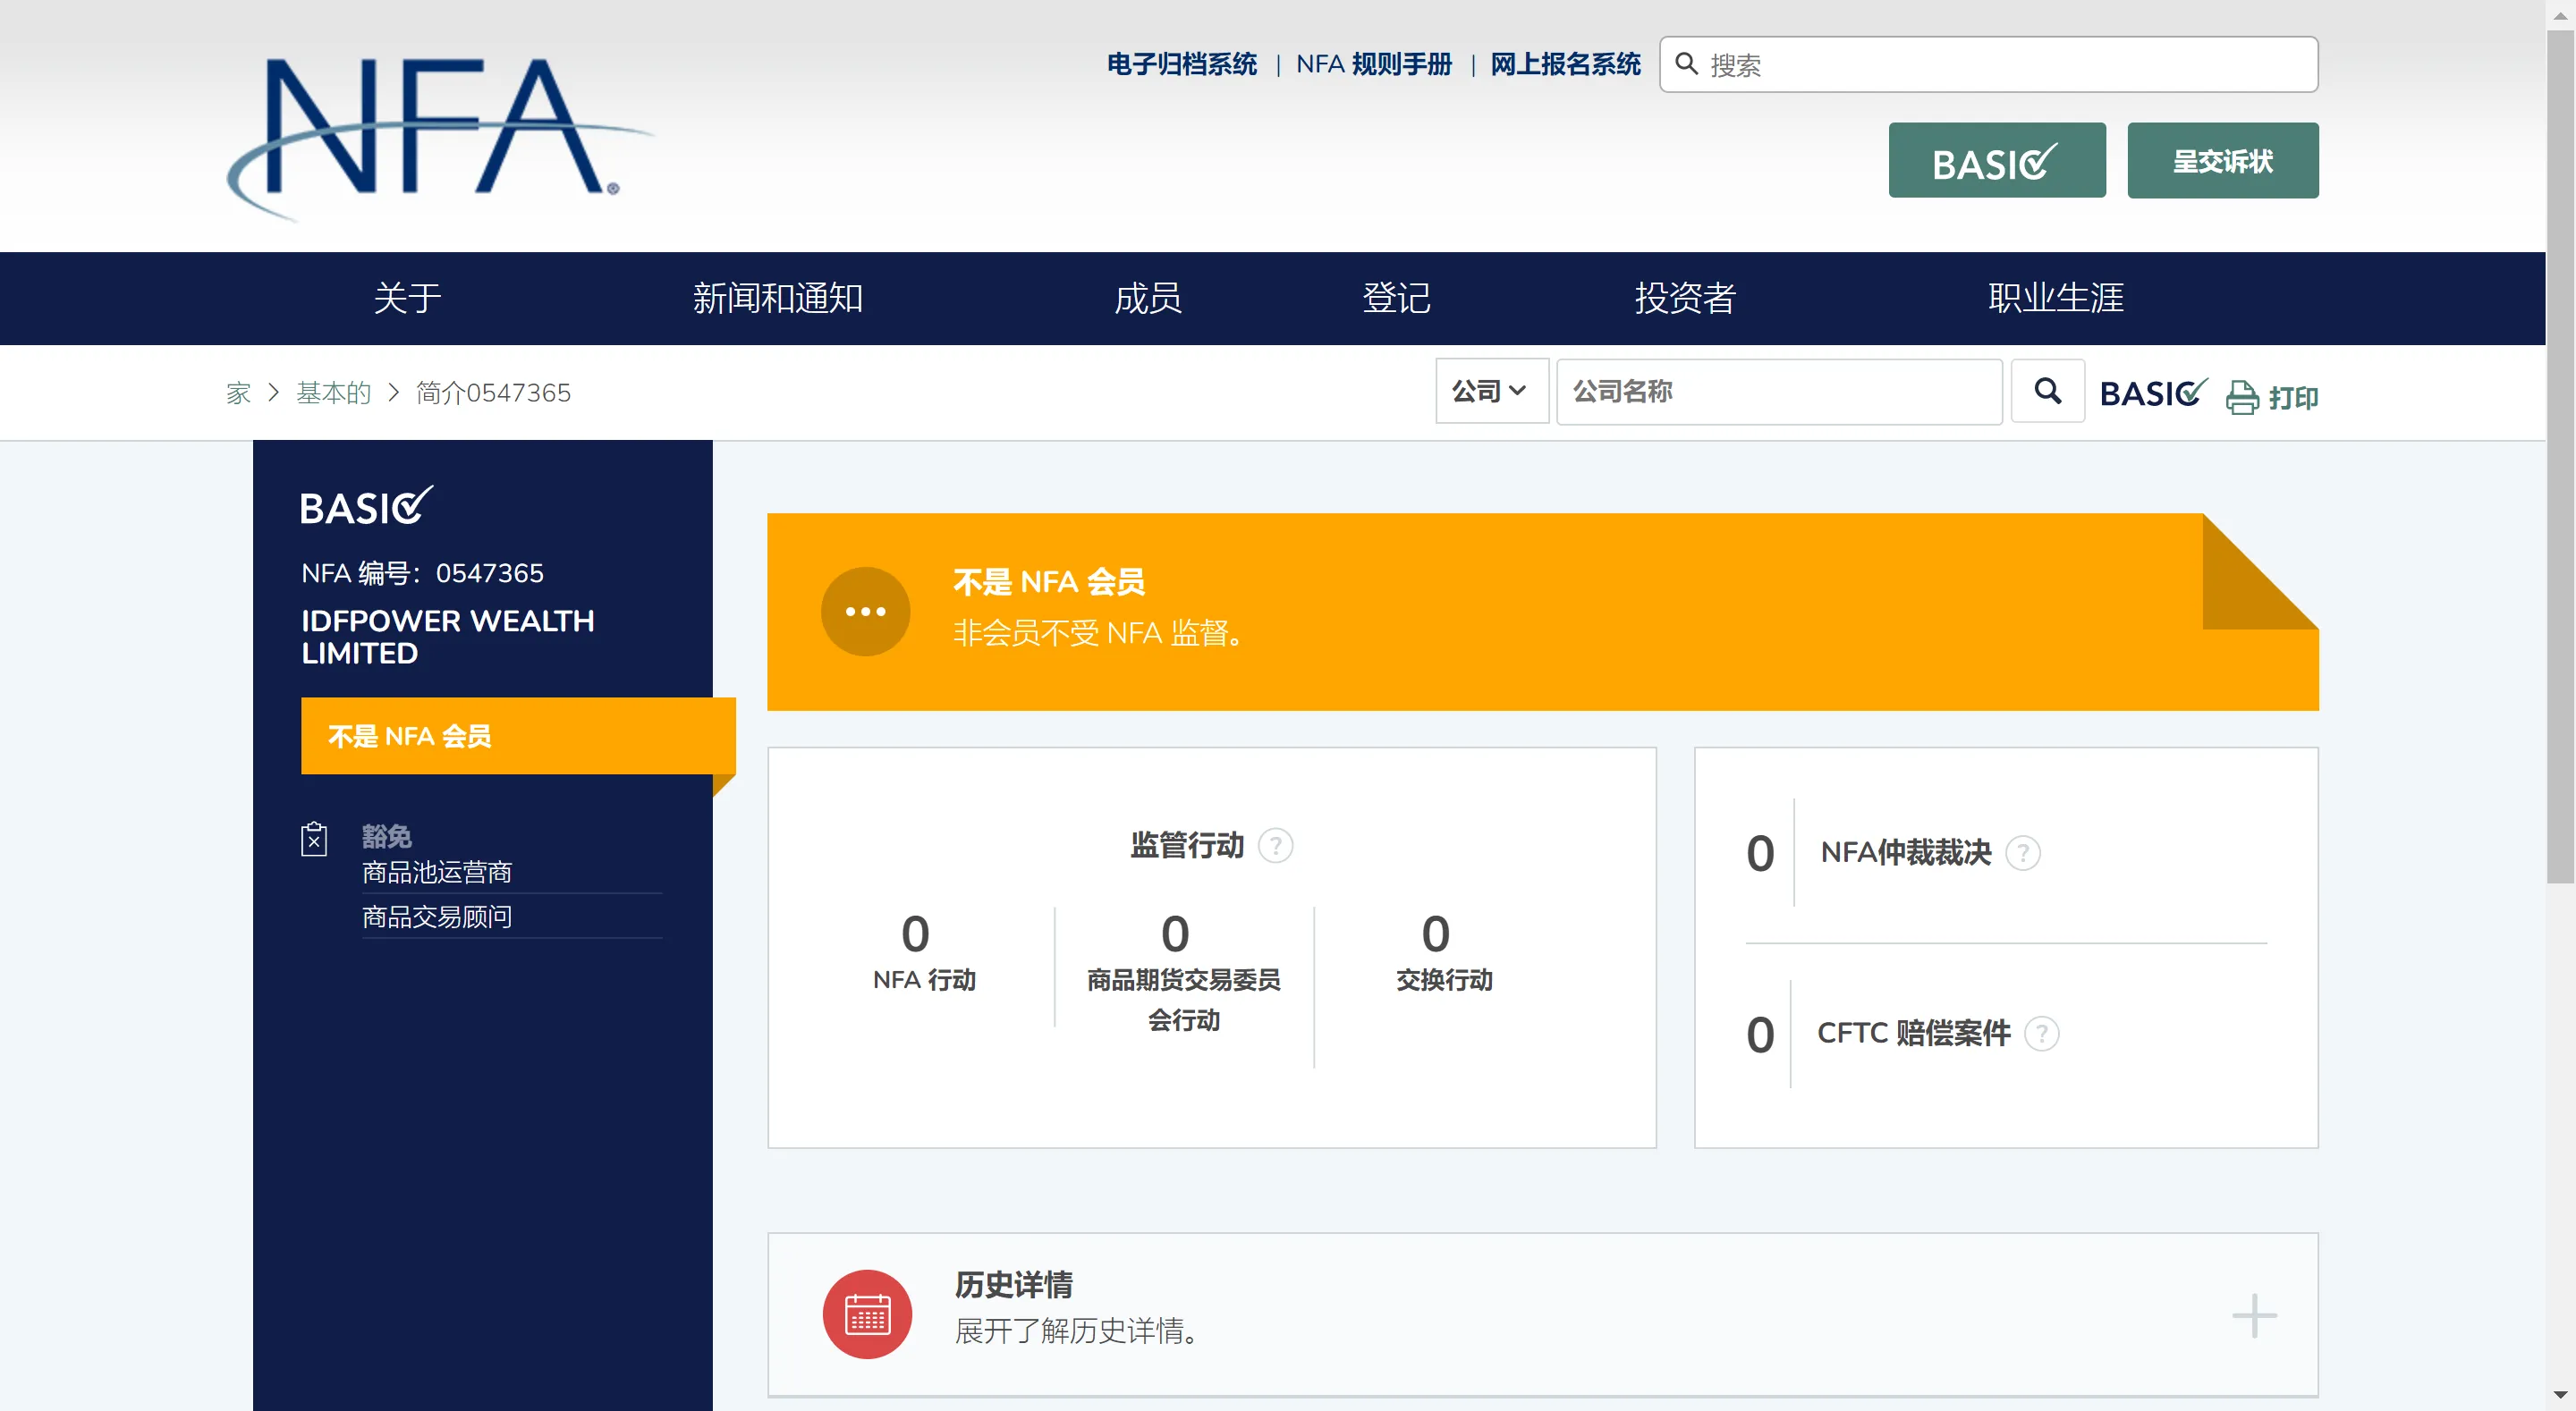Click the help icon beside CFTC 赔偿案件
The width and height of the screenshot is (2576, 1411).
[x=2042, y=1033]
